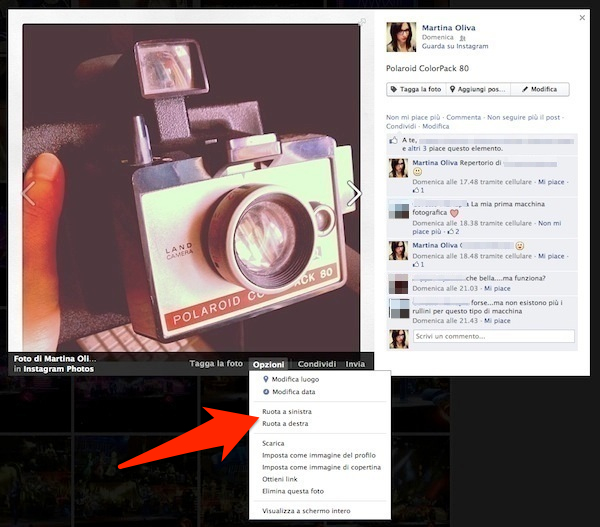Open the audience selector icon next to Domenica
Viewport: 600px width, 527px height.
(x=462, y=38)
